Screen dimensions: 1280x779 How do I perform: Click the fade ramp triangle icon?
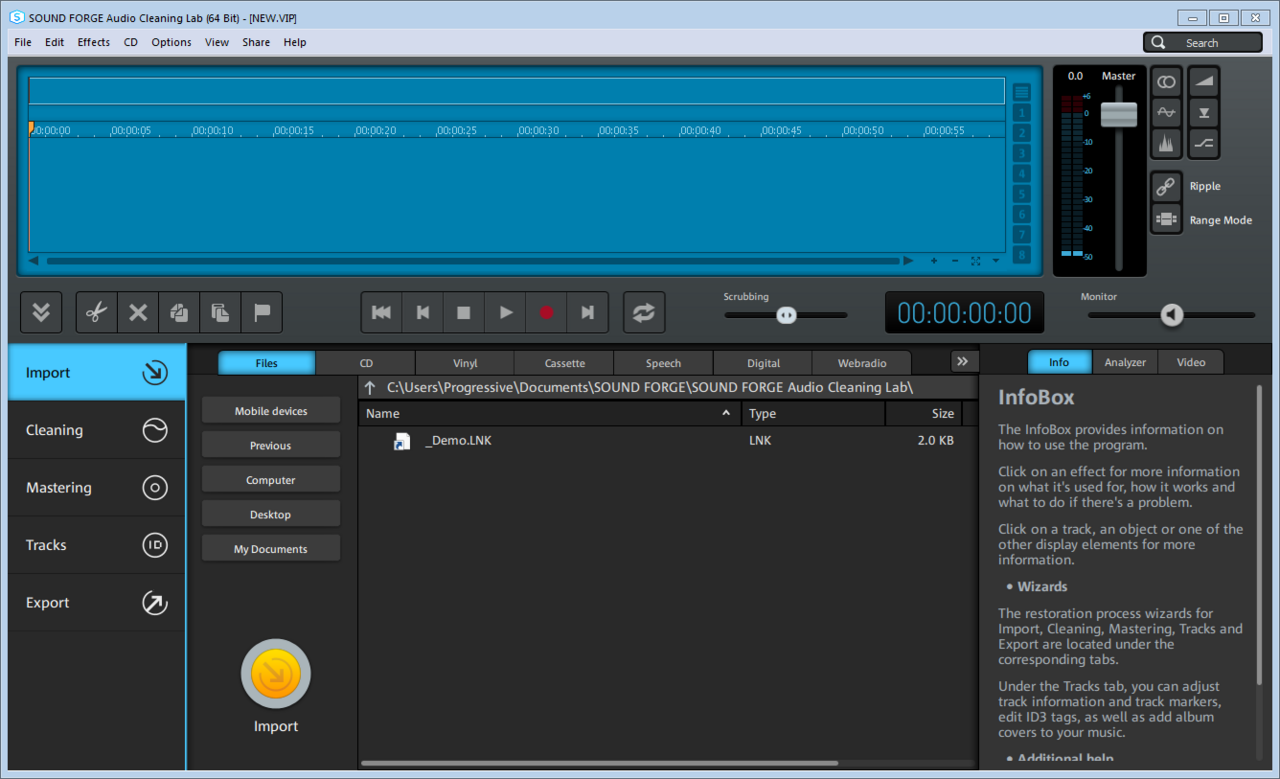point(1204,82)
